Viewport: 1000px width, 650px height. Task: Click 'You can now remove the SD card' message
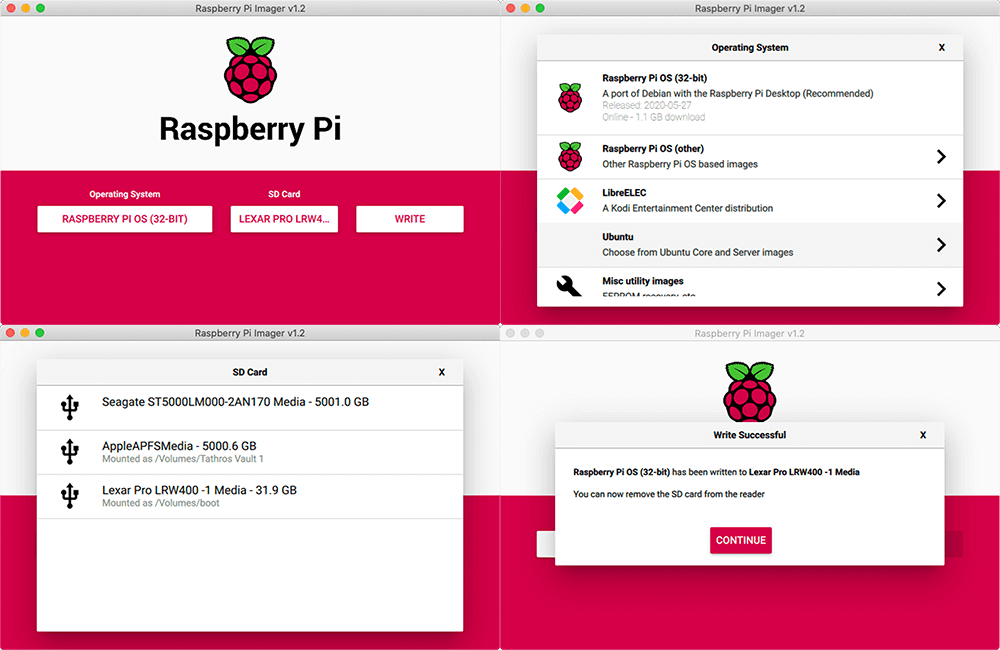[x=669, y=494]
